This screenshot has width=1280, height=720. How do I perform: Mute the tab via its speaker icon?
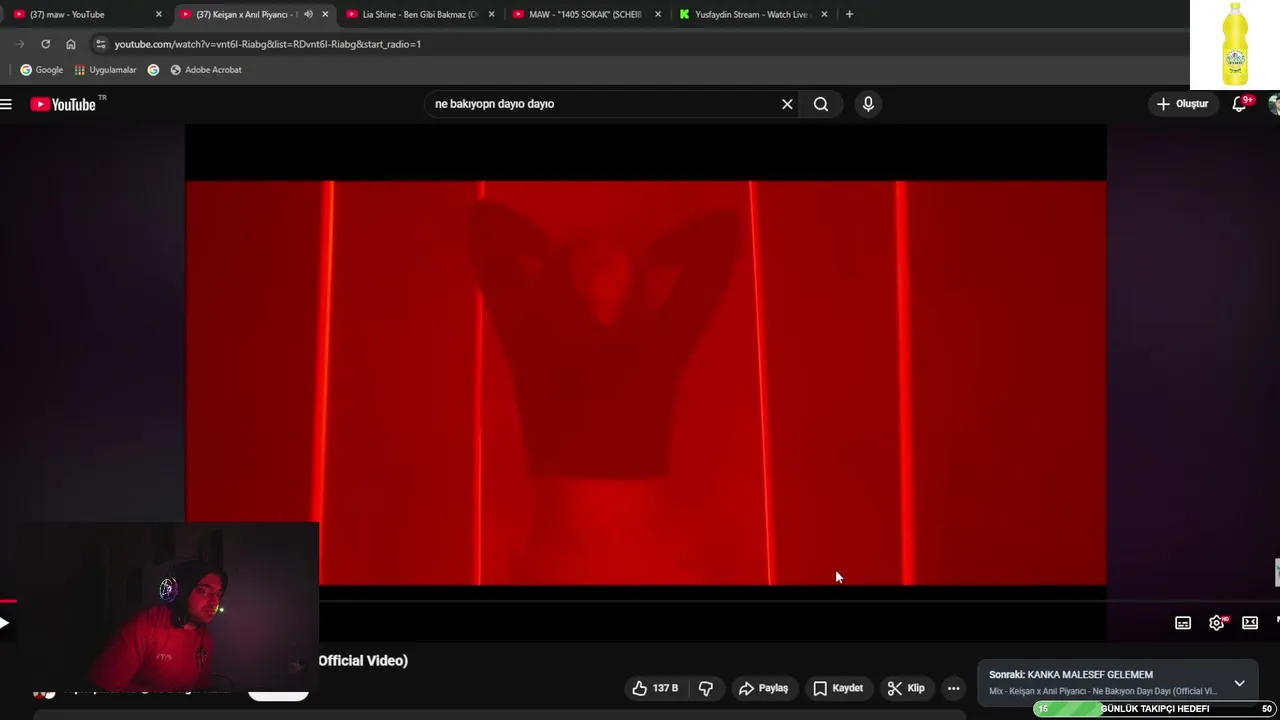pos(308,14)
